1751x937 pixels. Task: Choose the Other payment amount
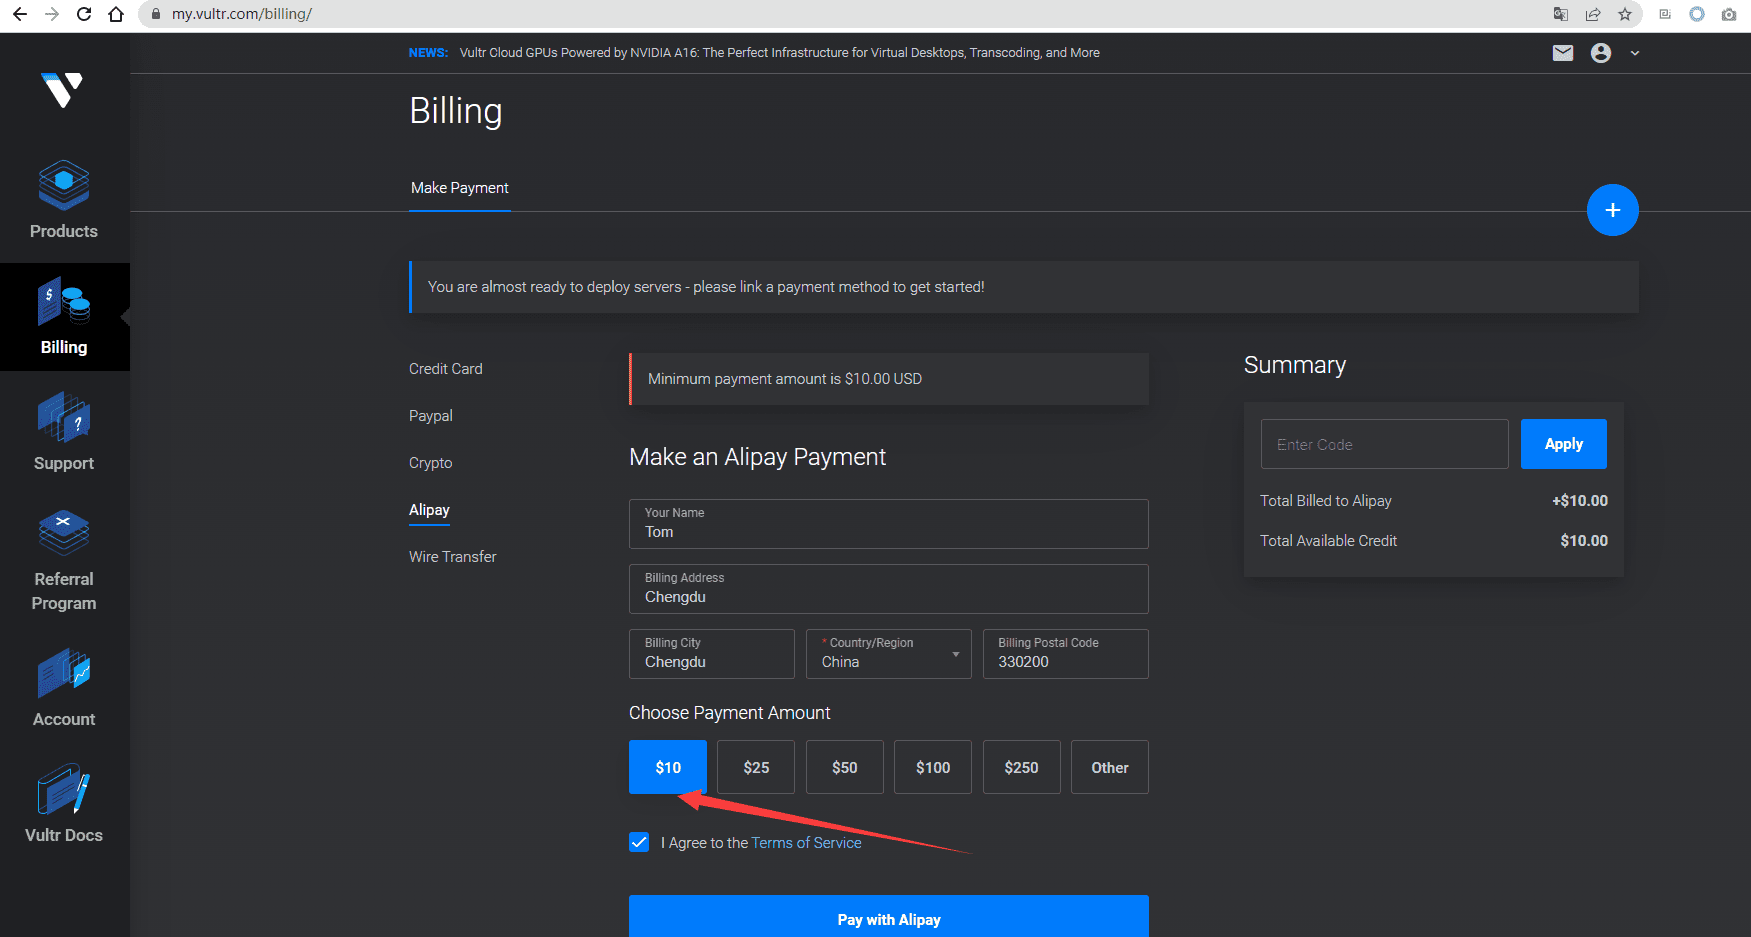coord(1110,767)
